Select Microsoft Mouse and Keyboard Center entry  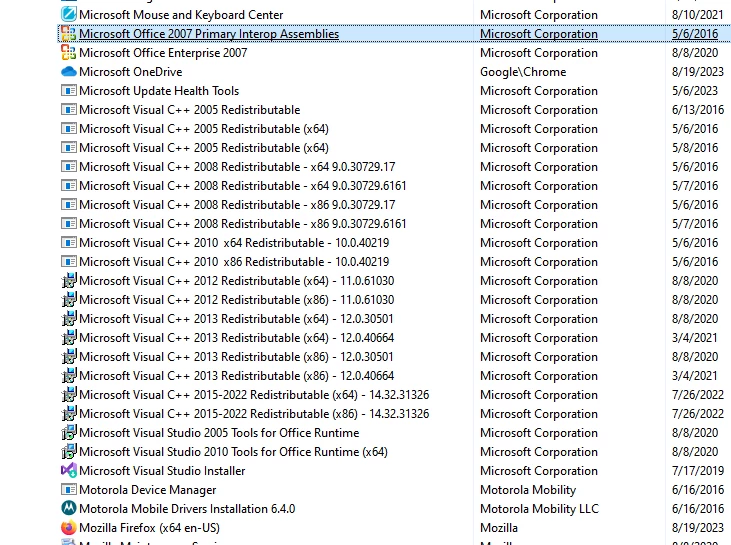pyautogui.click(x=181, y=15)
